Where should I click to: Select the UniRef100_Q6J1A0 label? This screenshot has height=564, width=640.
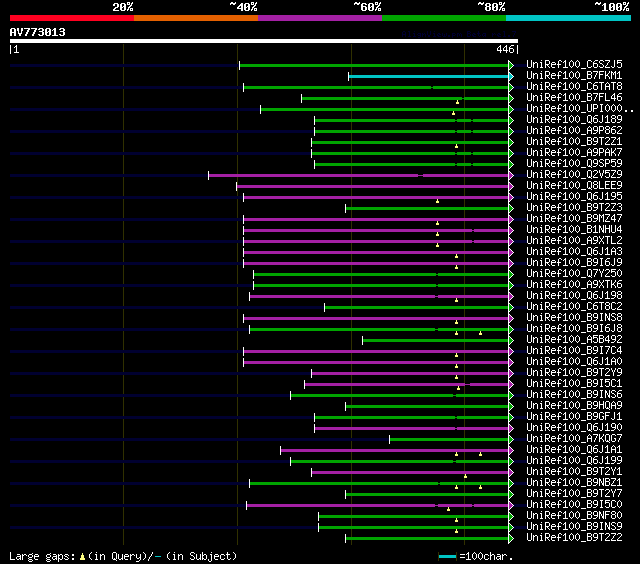(574, 362)
